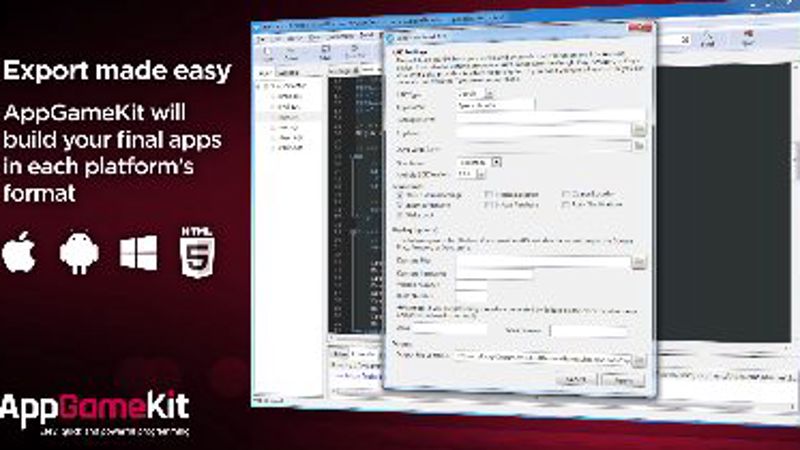The width and height of the screenshot is (800, 450).
Task: Enable the rightmost checkbox in top permissions row
Action: [565, 194]
